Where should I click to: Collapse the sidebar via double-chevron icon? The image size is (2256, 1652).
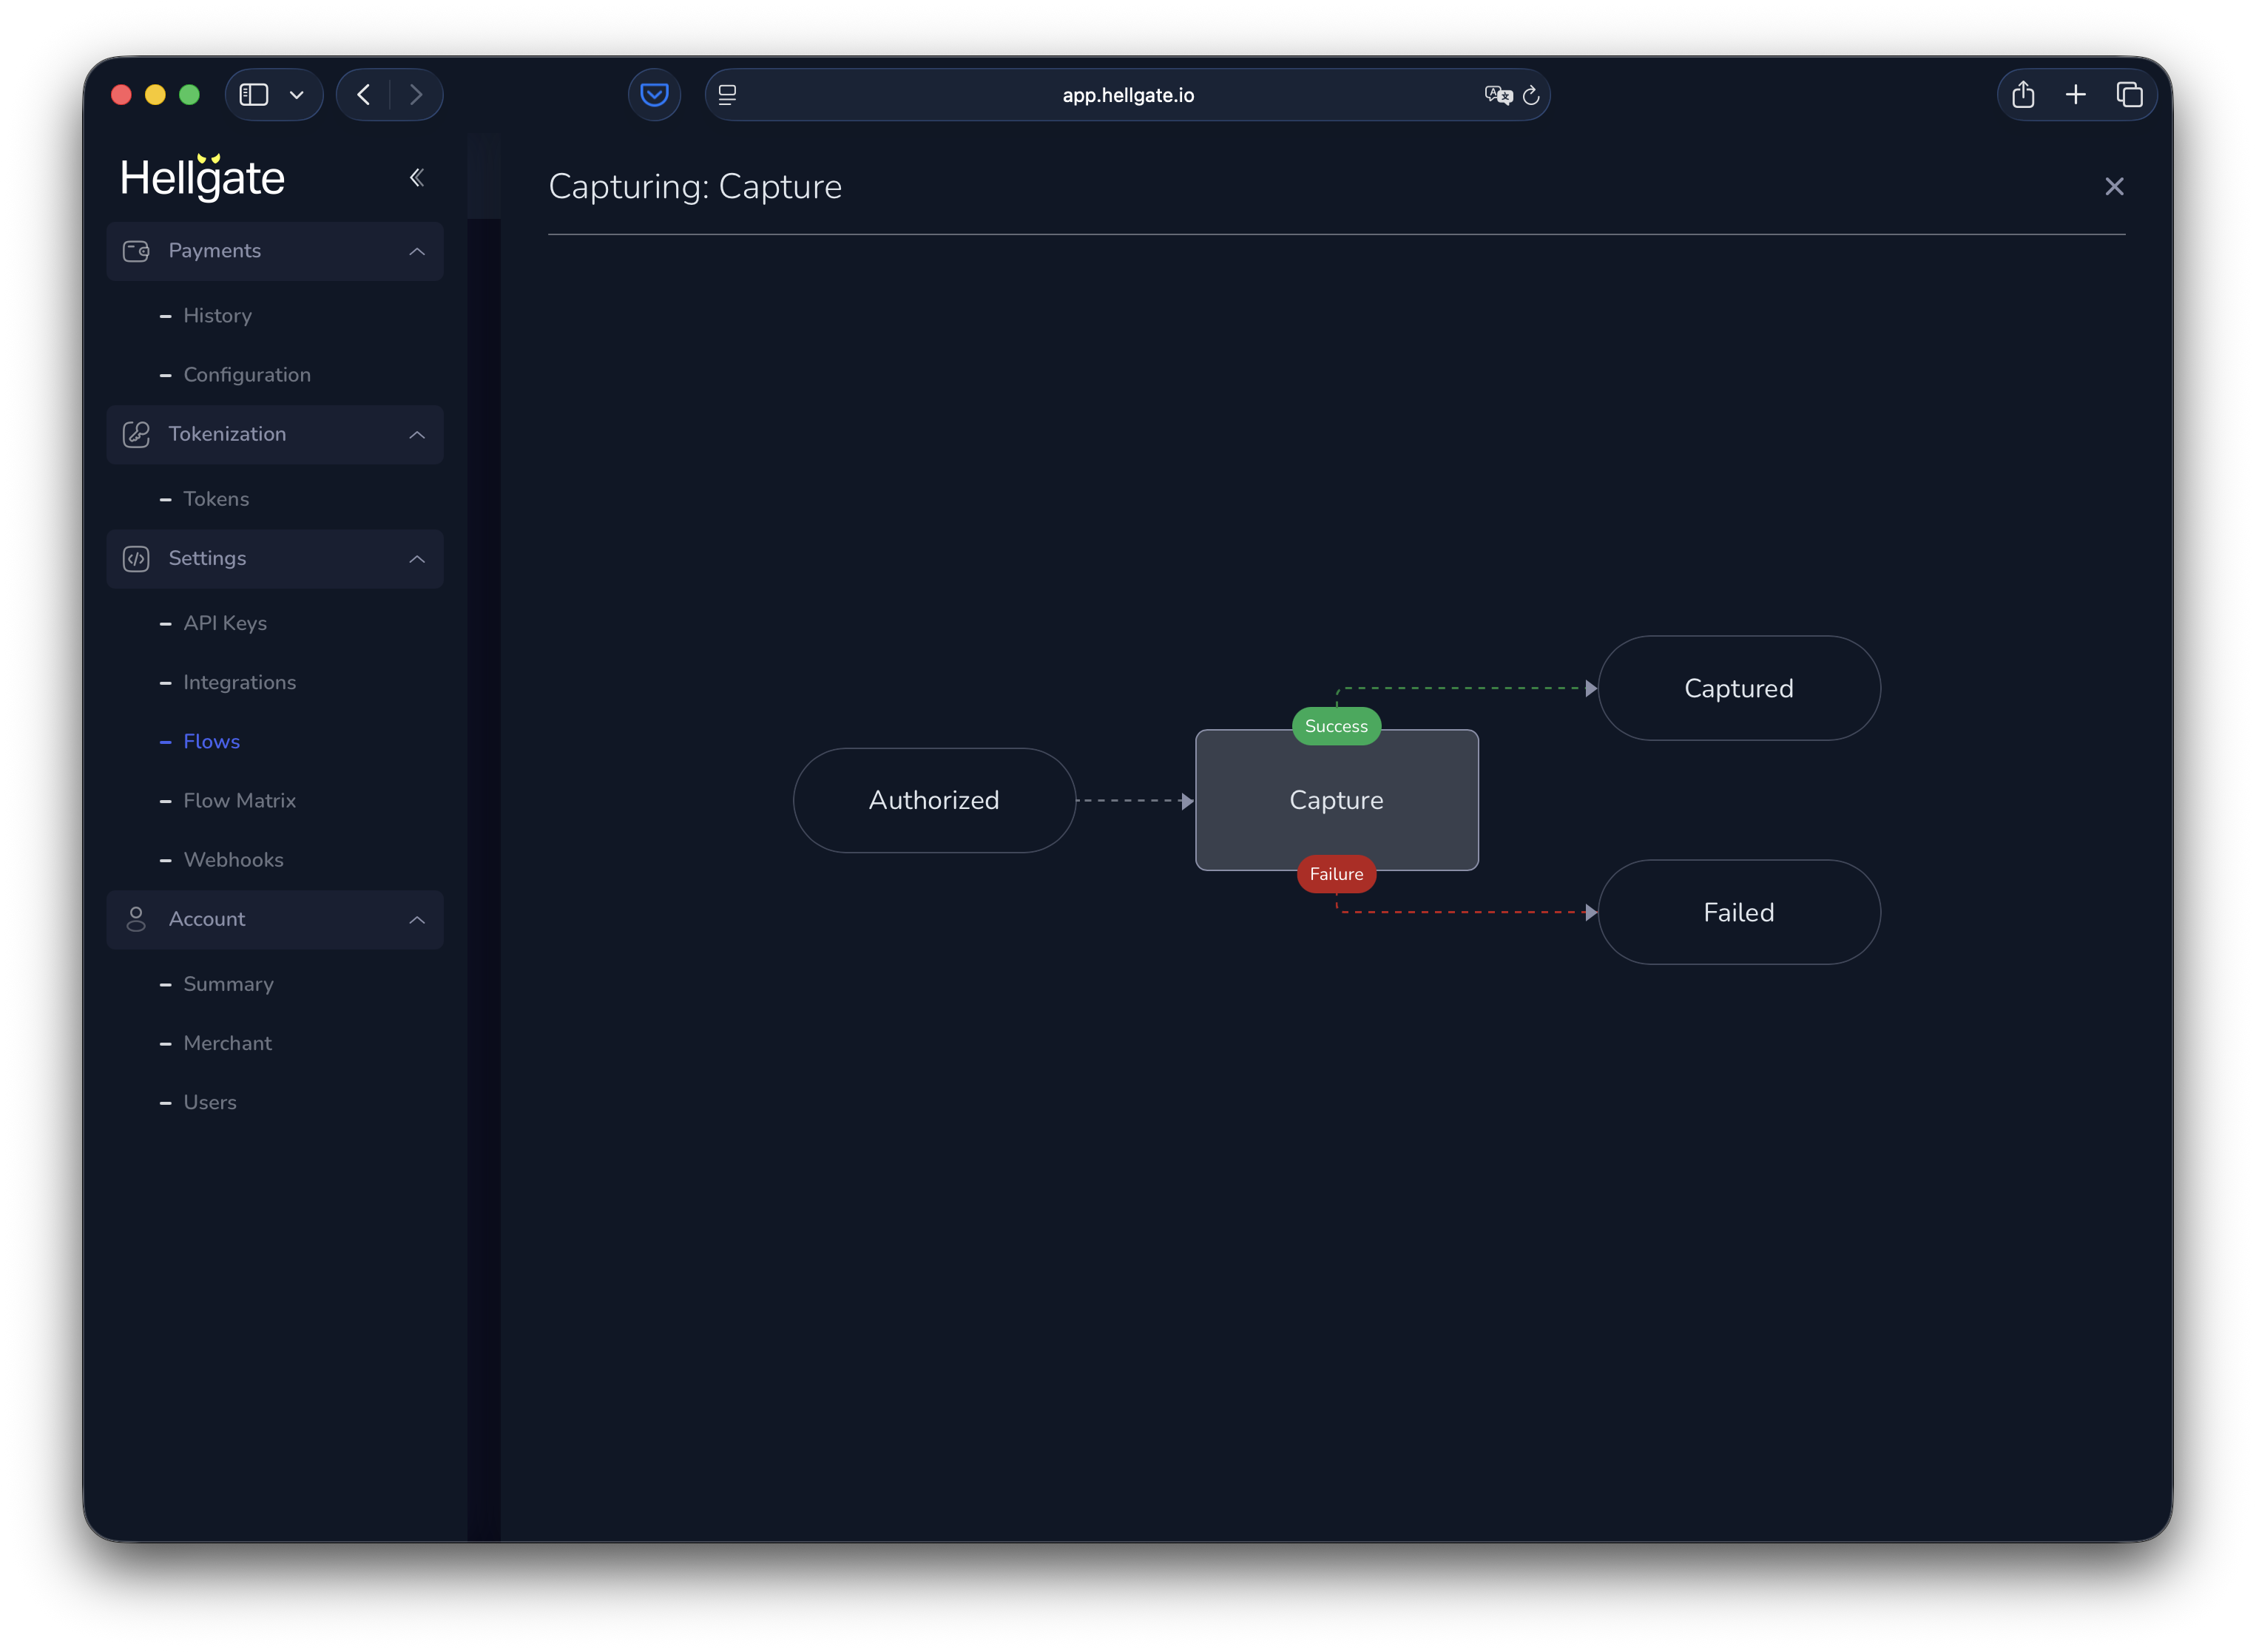click(x=417, y=177)
